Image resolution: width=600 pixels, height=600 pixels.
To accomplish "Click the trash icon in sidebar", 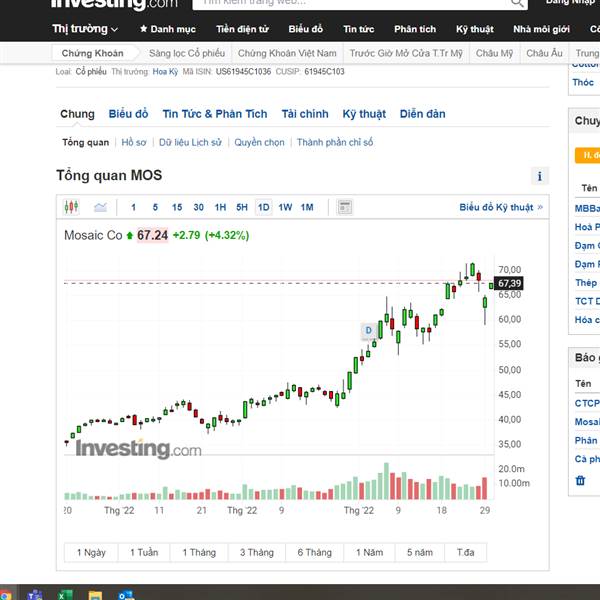I will [x=580, y=480].
